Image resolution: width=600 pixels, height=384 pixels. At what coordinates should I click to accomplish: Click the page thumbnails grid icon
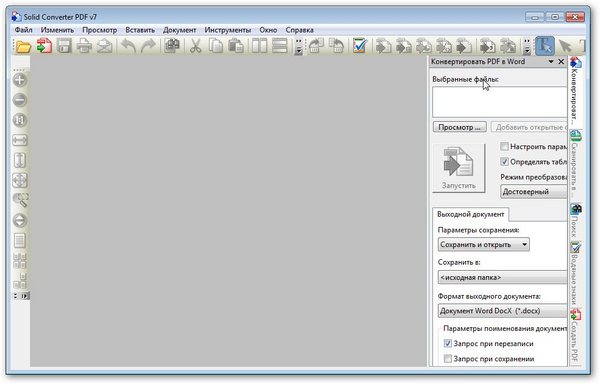point(20,260)
